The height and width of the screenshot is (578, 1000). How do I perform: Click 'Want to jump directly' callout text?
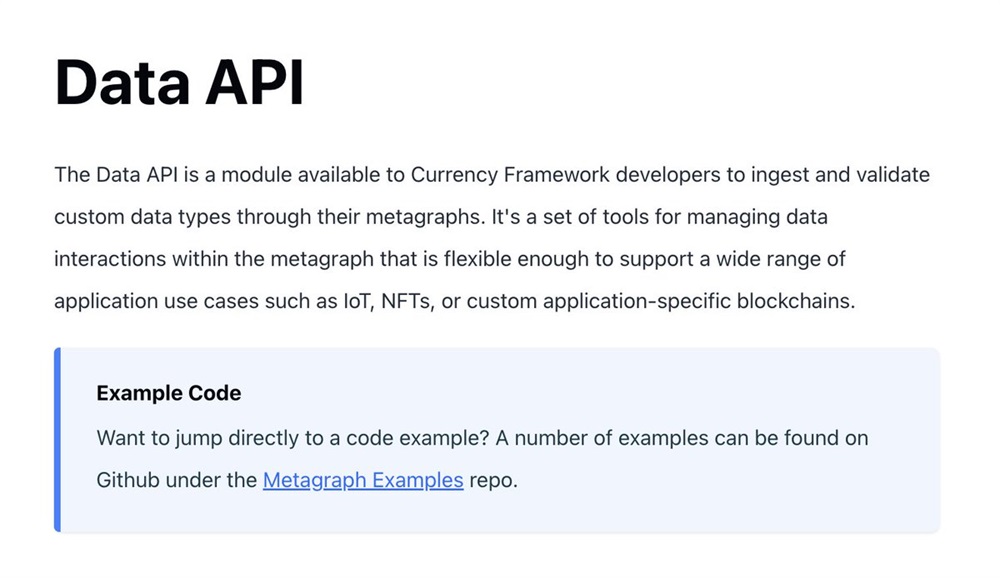pos(187,438)
